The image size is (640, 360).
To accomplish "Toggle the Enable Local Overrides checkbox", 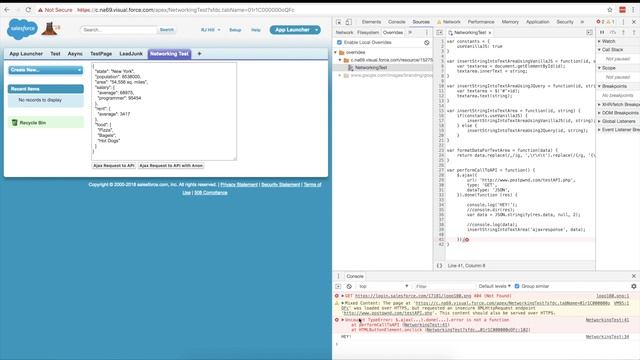I will pyautogui.click(x=339, y=42).
